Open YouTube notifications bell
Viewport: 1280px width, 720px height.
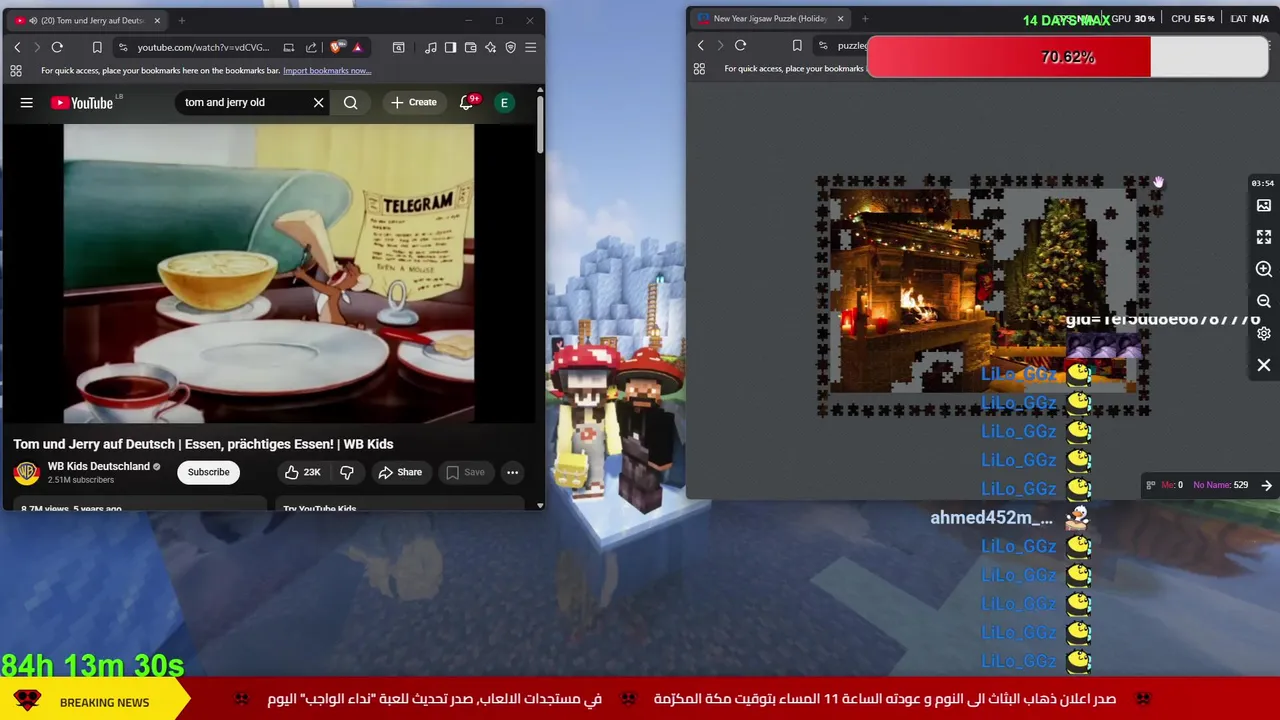tap(466, 102)
